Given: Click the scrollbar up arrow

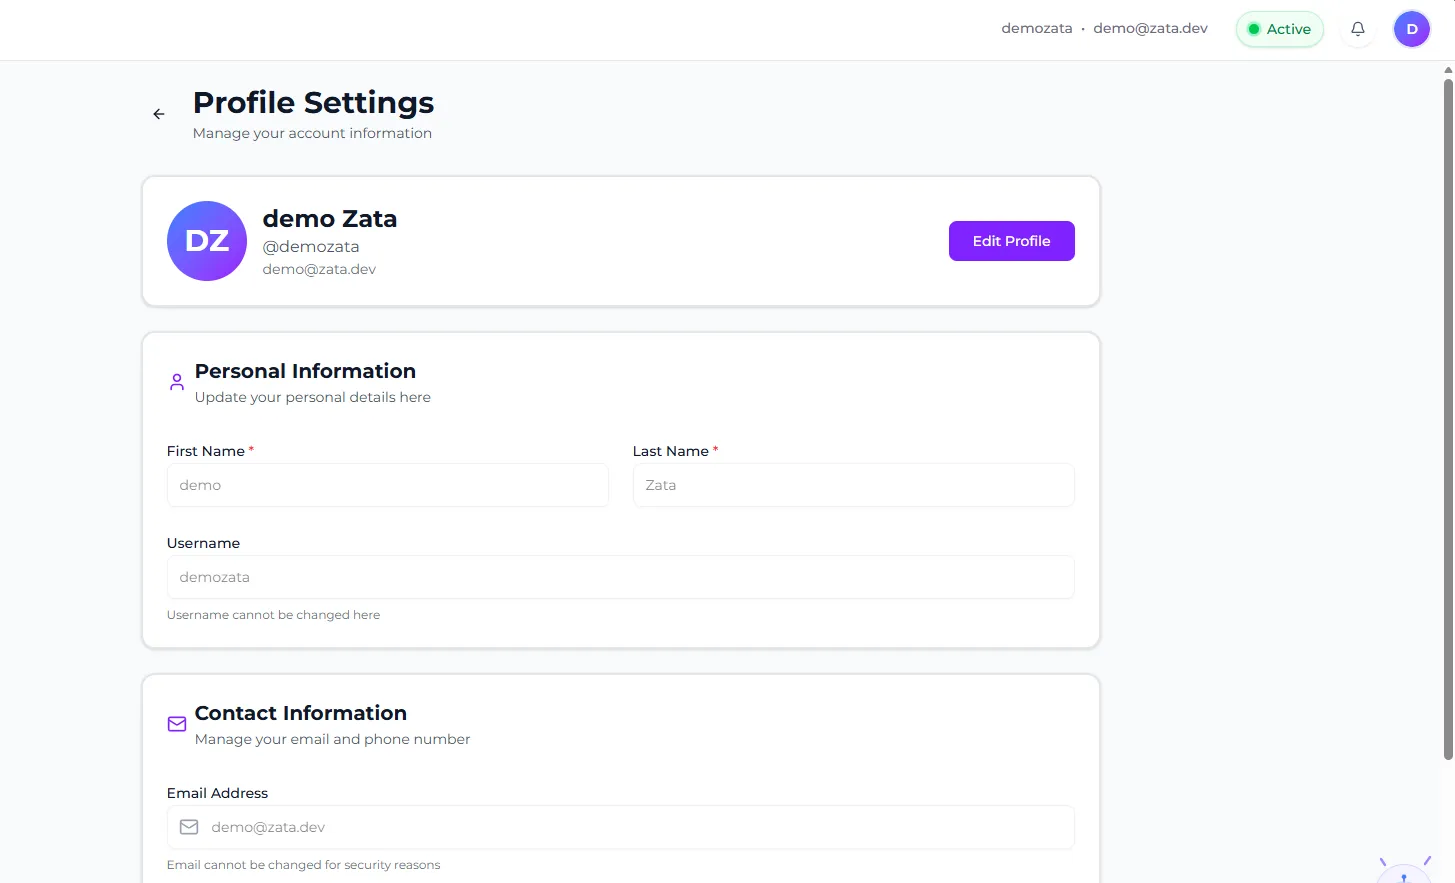Looking at the screenshot, I should [x=1448, y=70].
